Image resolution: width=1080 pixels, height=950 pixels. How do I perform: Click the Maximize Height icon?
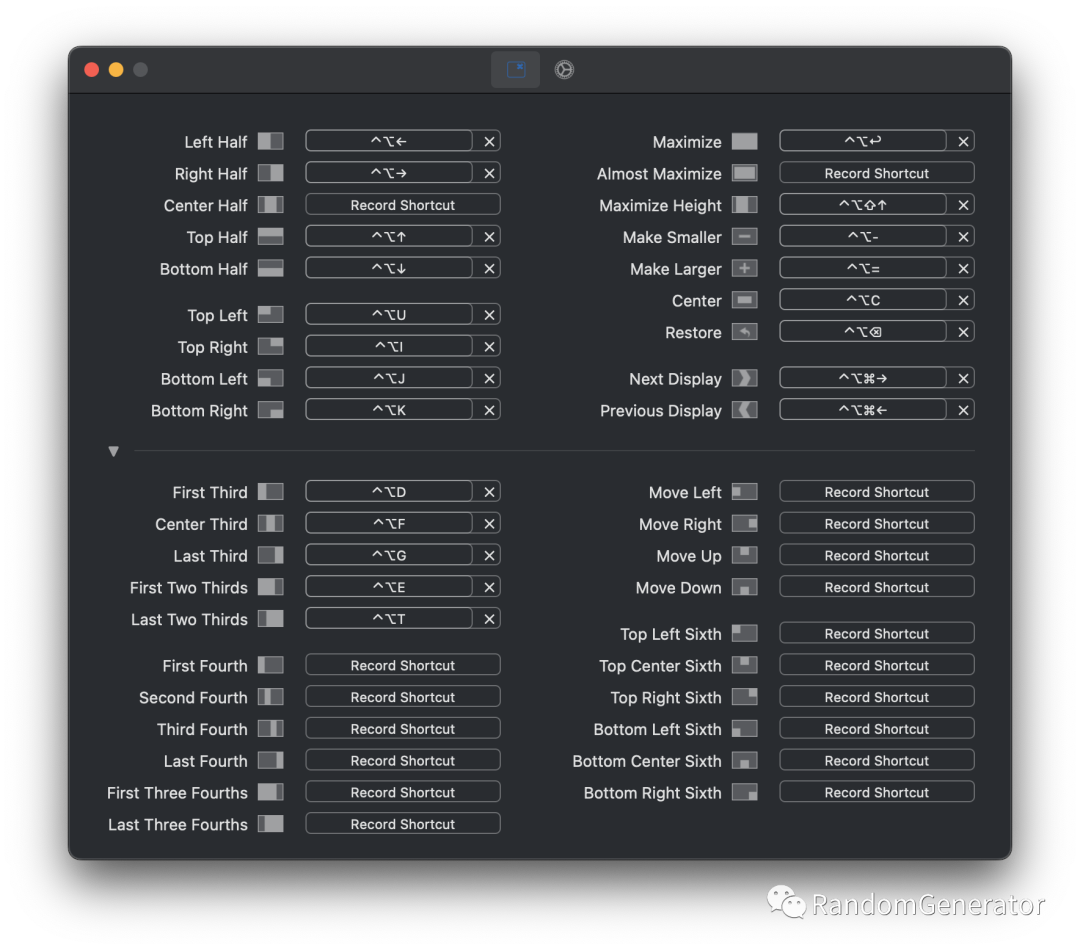coord(745,205)
